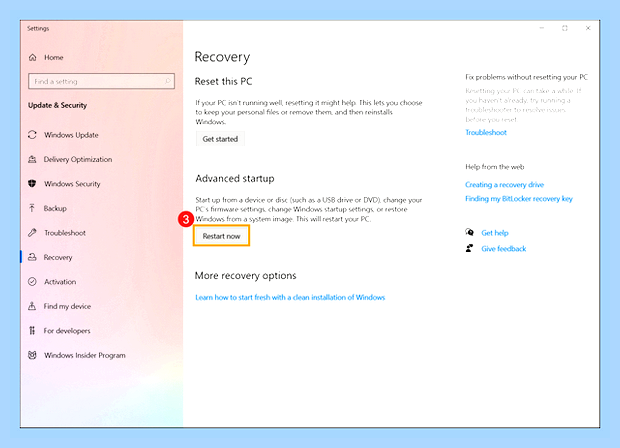Click the Find my device icon
620x448 pixels.
pos(32,306)
